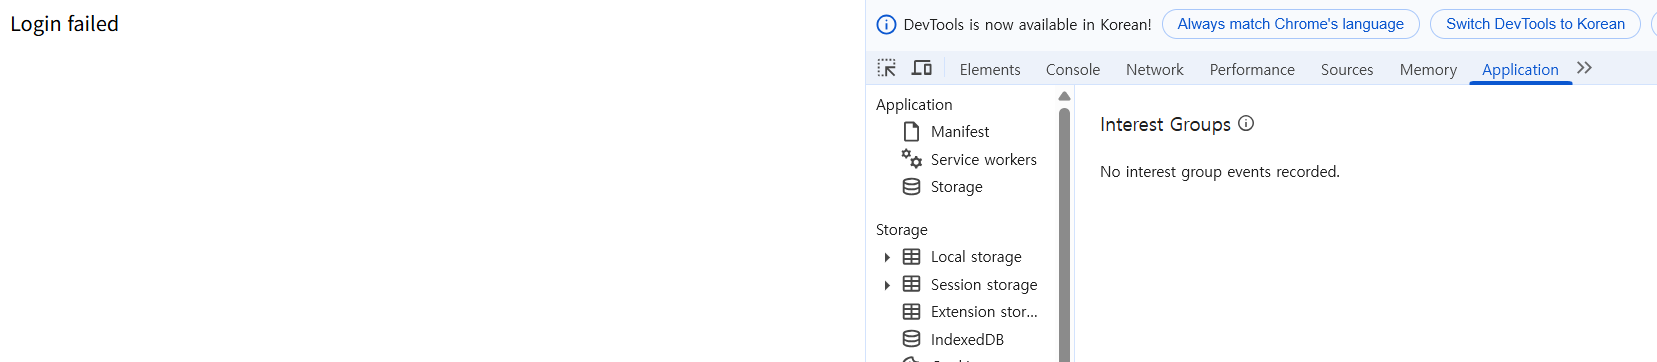Click the Storage database icon under Application
The height and width of the screenshot is (362, 1657).
point(911,186)
